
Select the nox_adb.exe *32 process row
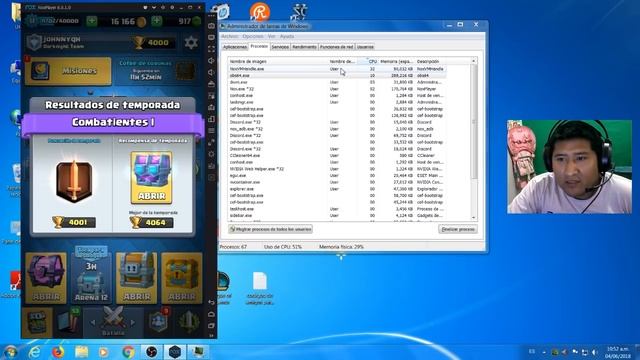tap(337, 129)
